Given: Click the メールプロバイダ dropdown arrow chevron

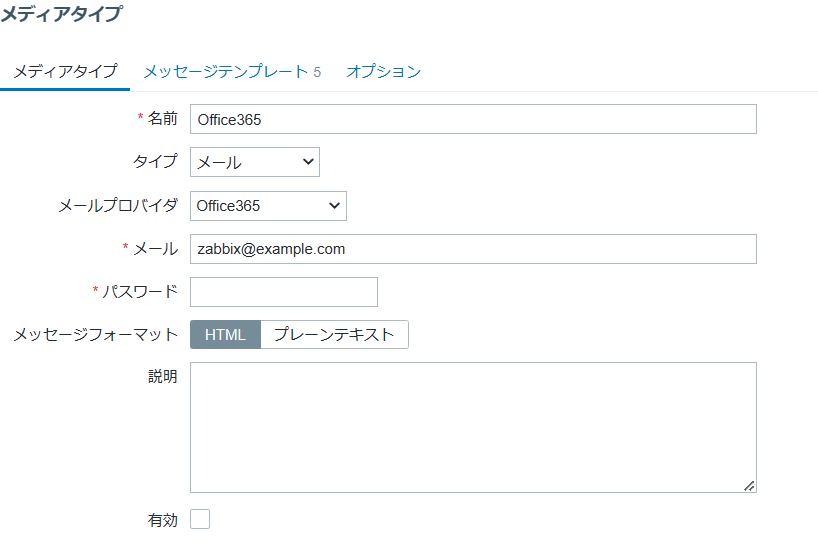Looking at the screenshot, I should [x=334, y=206].
